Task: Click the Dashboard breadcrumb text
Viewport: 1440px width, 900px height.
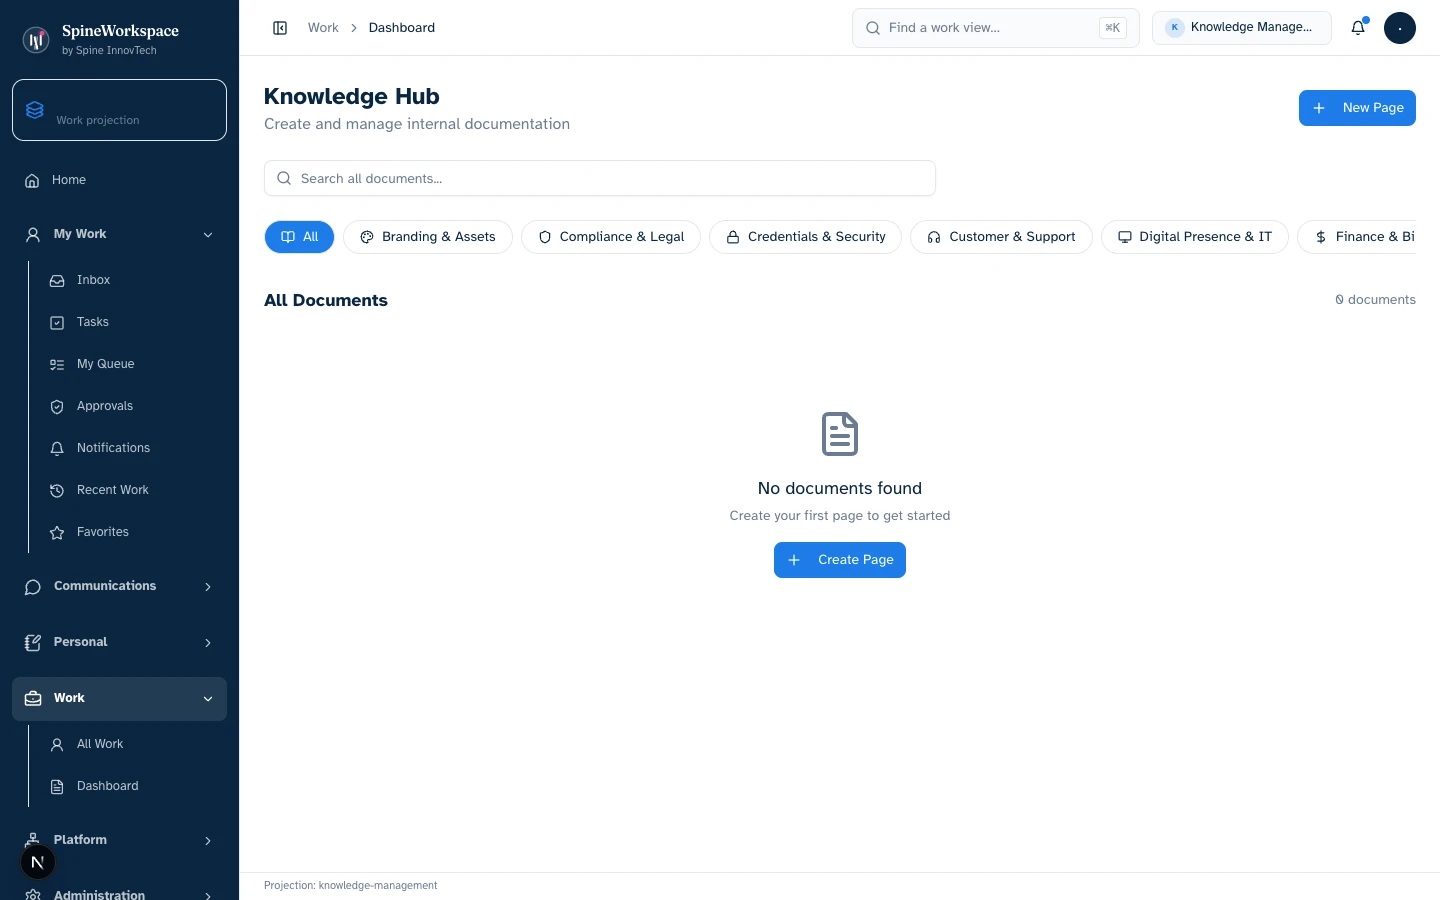Action: click(x=402, y=28)
